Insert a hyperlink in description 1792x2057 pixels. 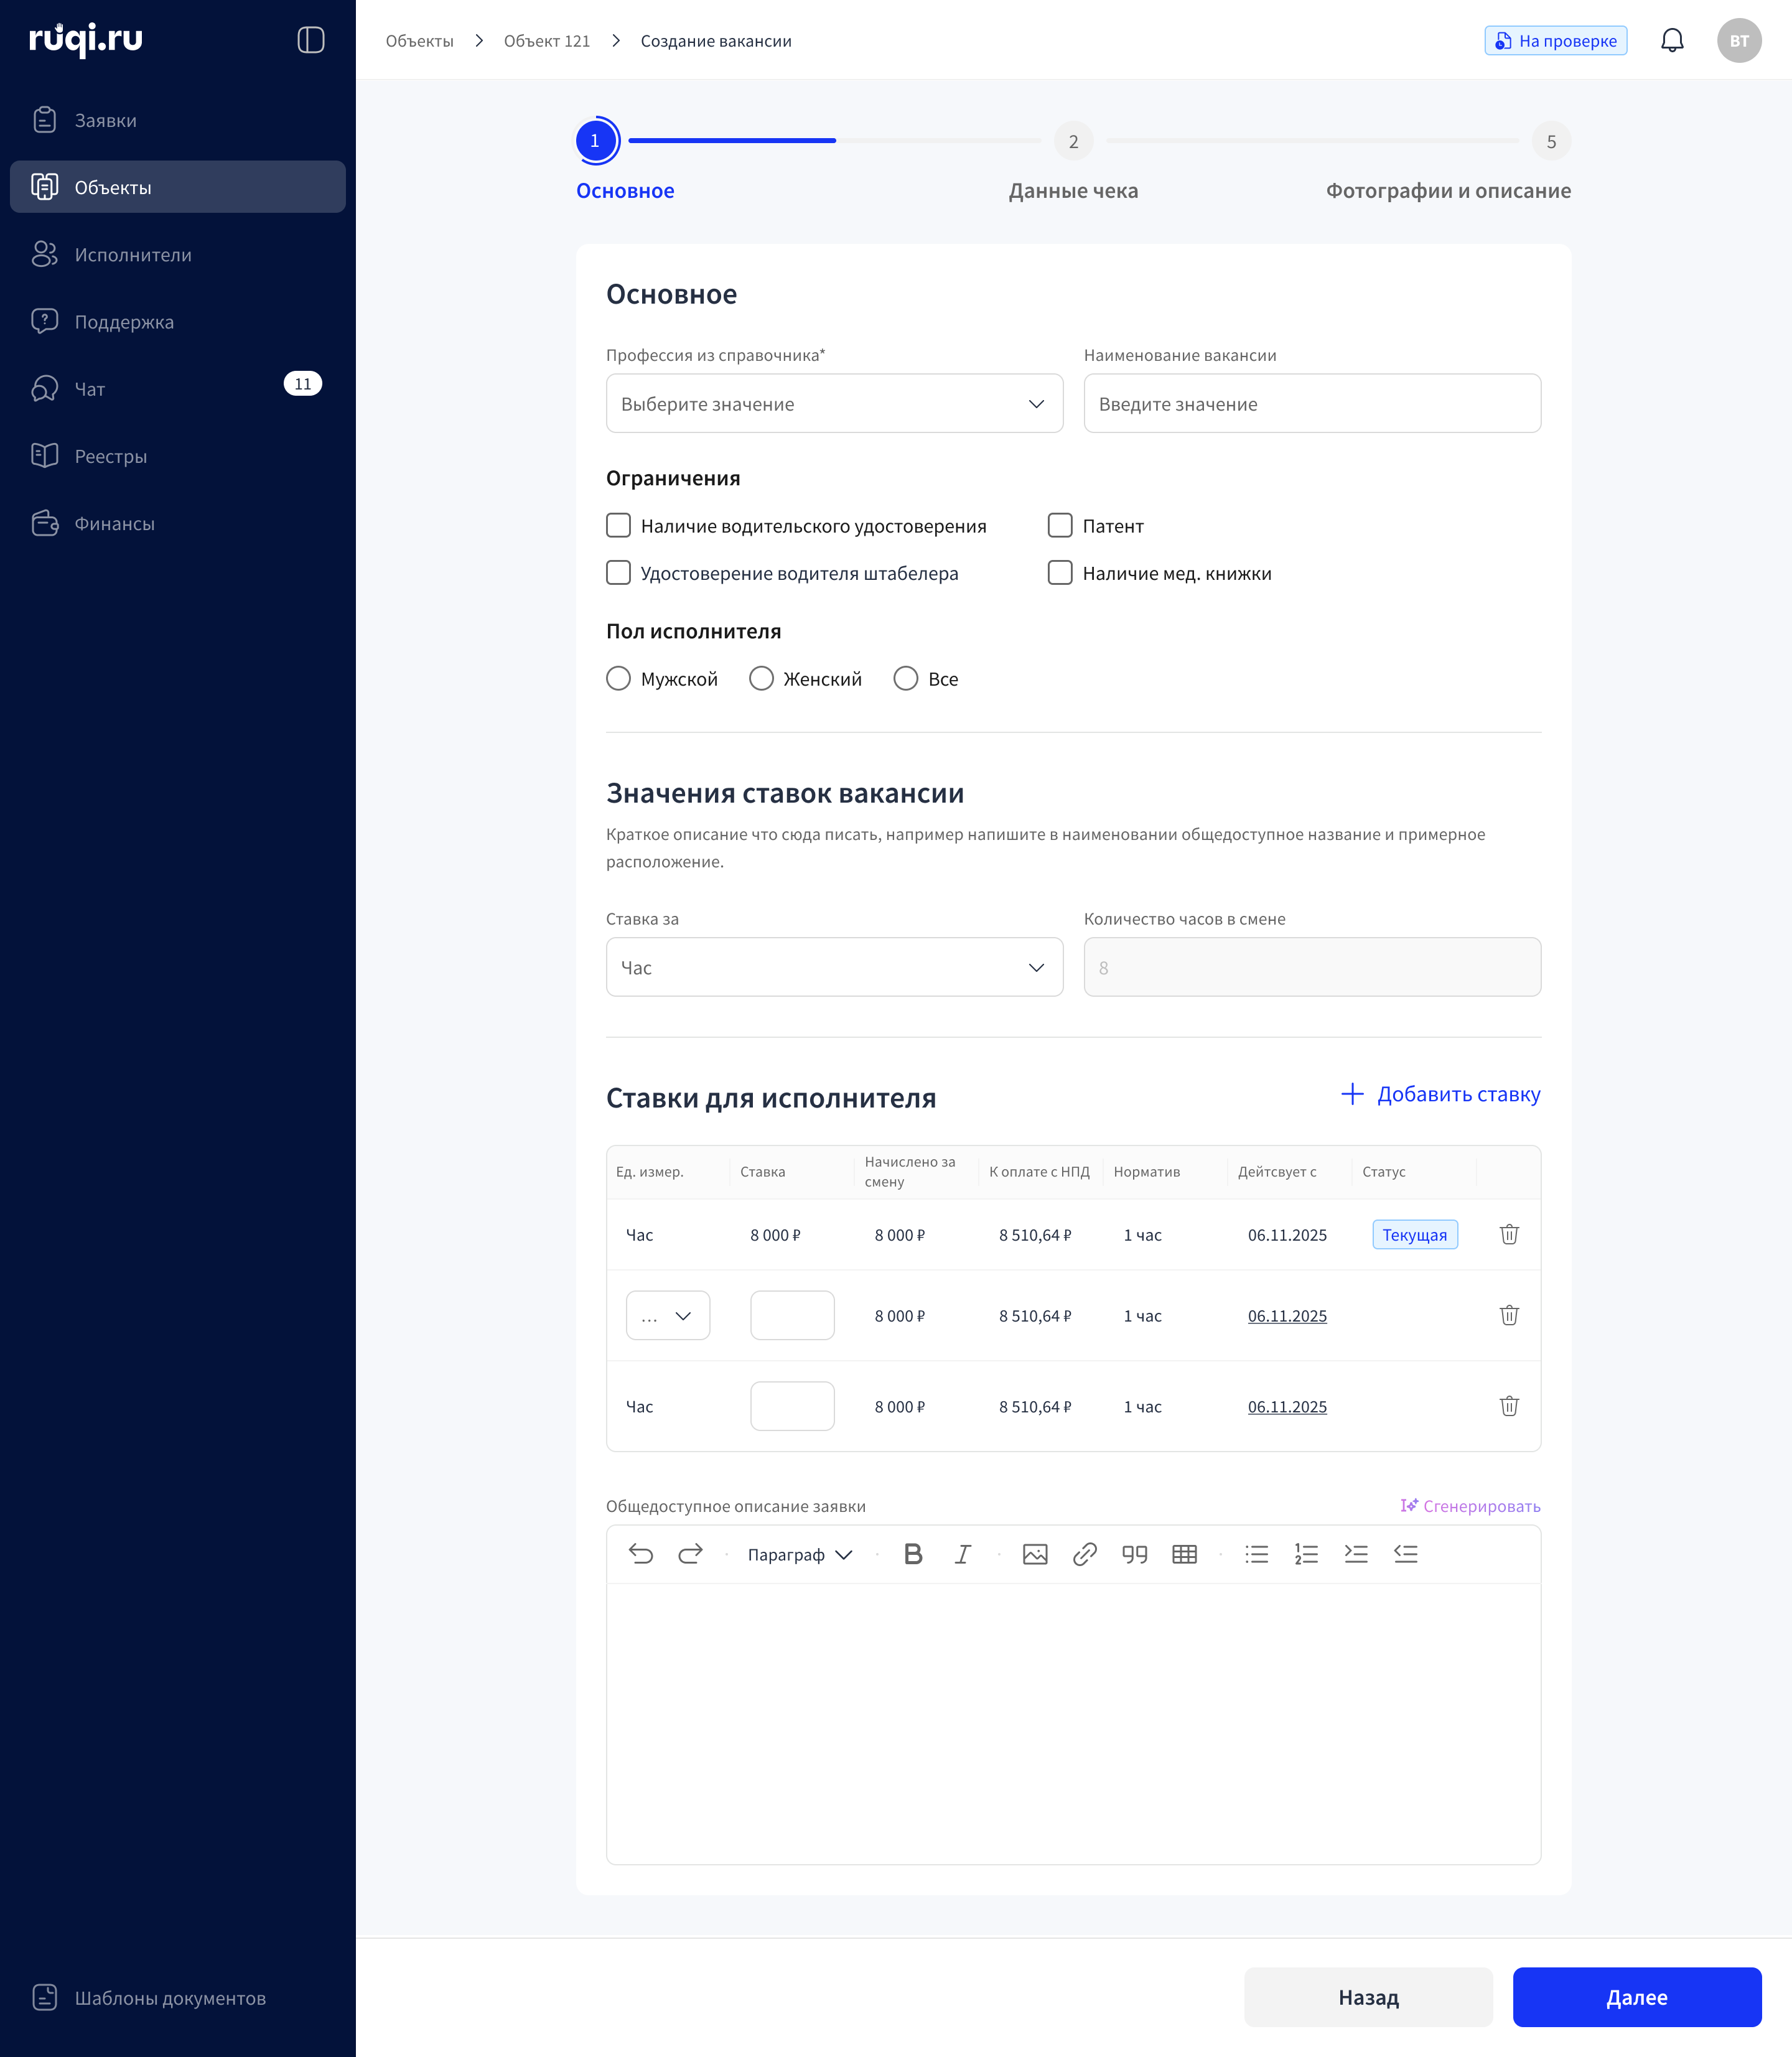point(1085,1554)
